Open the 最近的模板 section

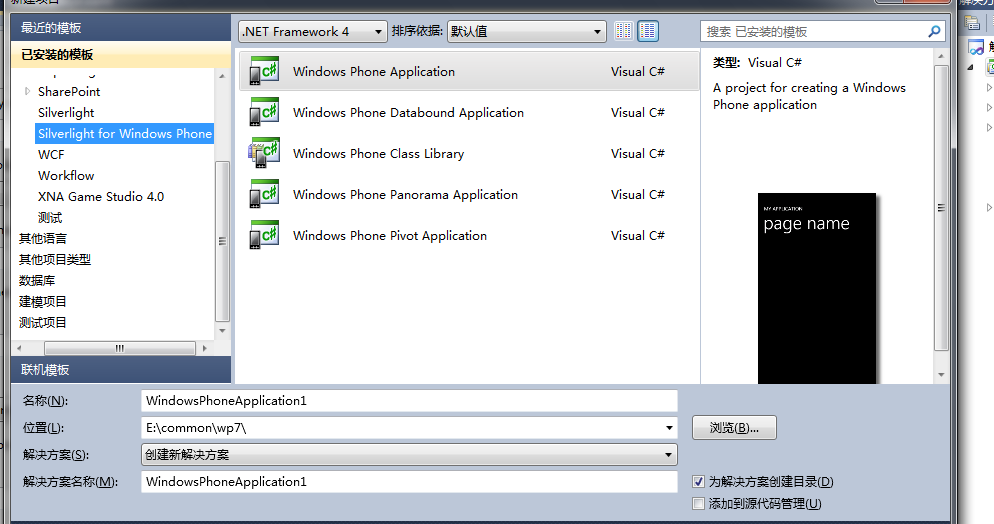pyautogui.click(x=120, y=28)
